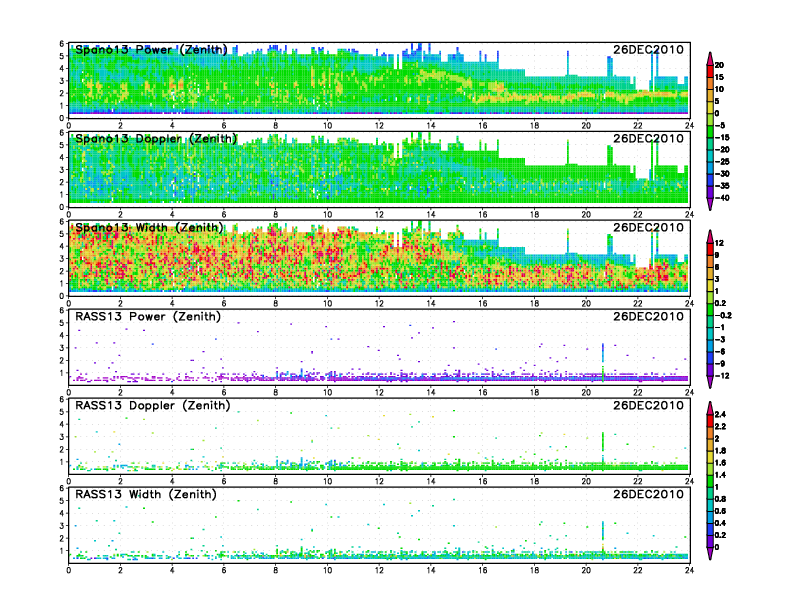Click the 26DEC2010 date on Spano13 Power plot
792x612 pixels.
(x=648, y=49)
